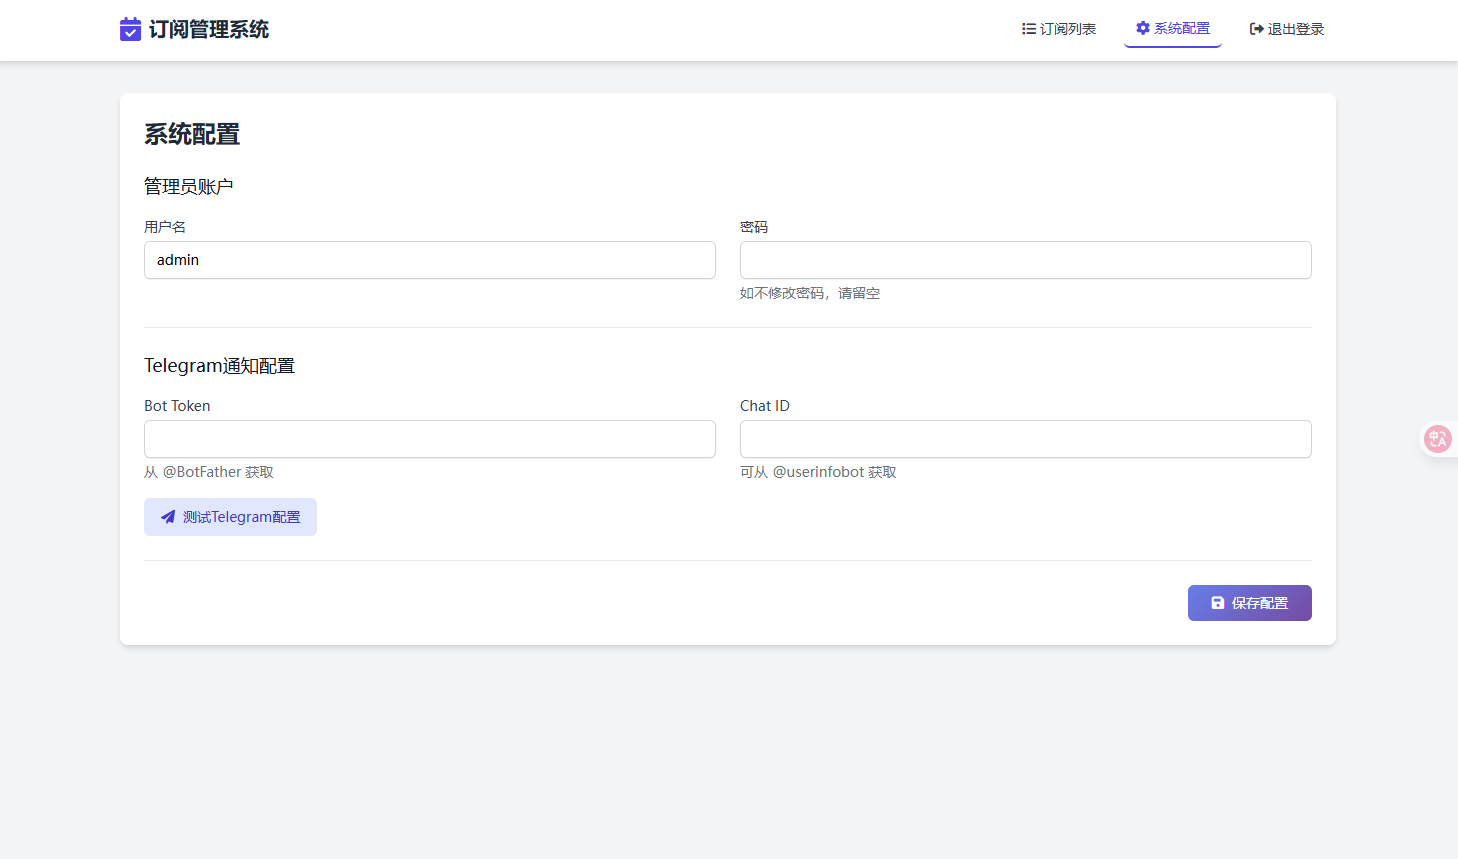Click the floppy disk save icon

1217,603
